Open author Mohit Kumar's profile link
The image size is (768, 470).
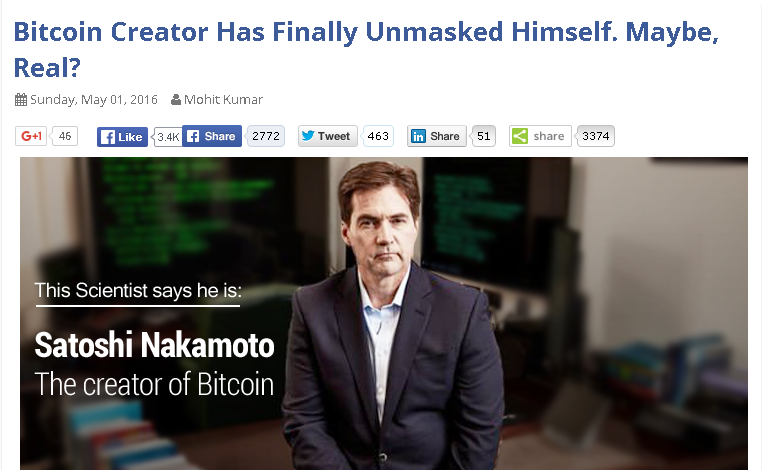click(x=223, y=100)
